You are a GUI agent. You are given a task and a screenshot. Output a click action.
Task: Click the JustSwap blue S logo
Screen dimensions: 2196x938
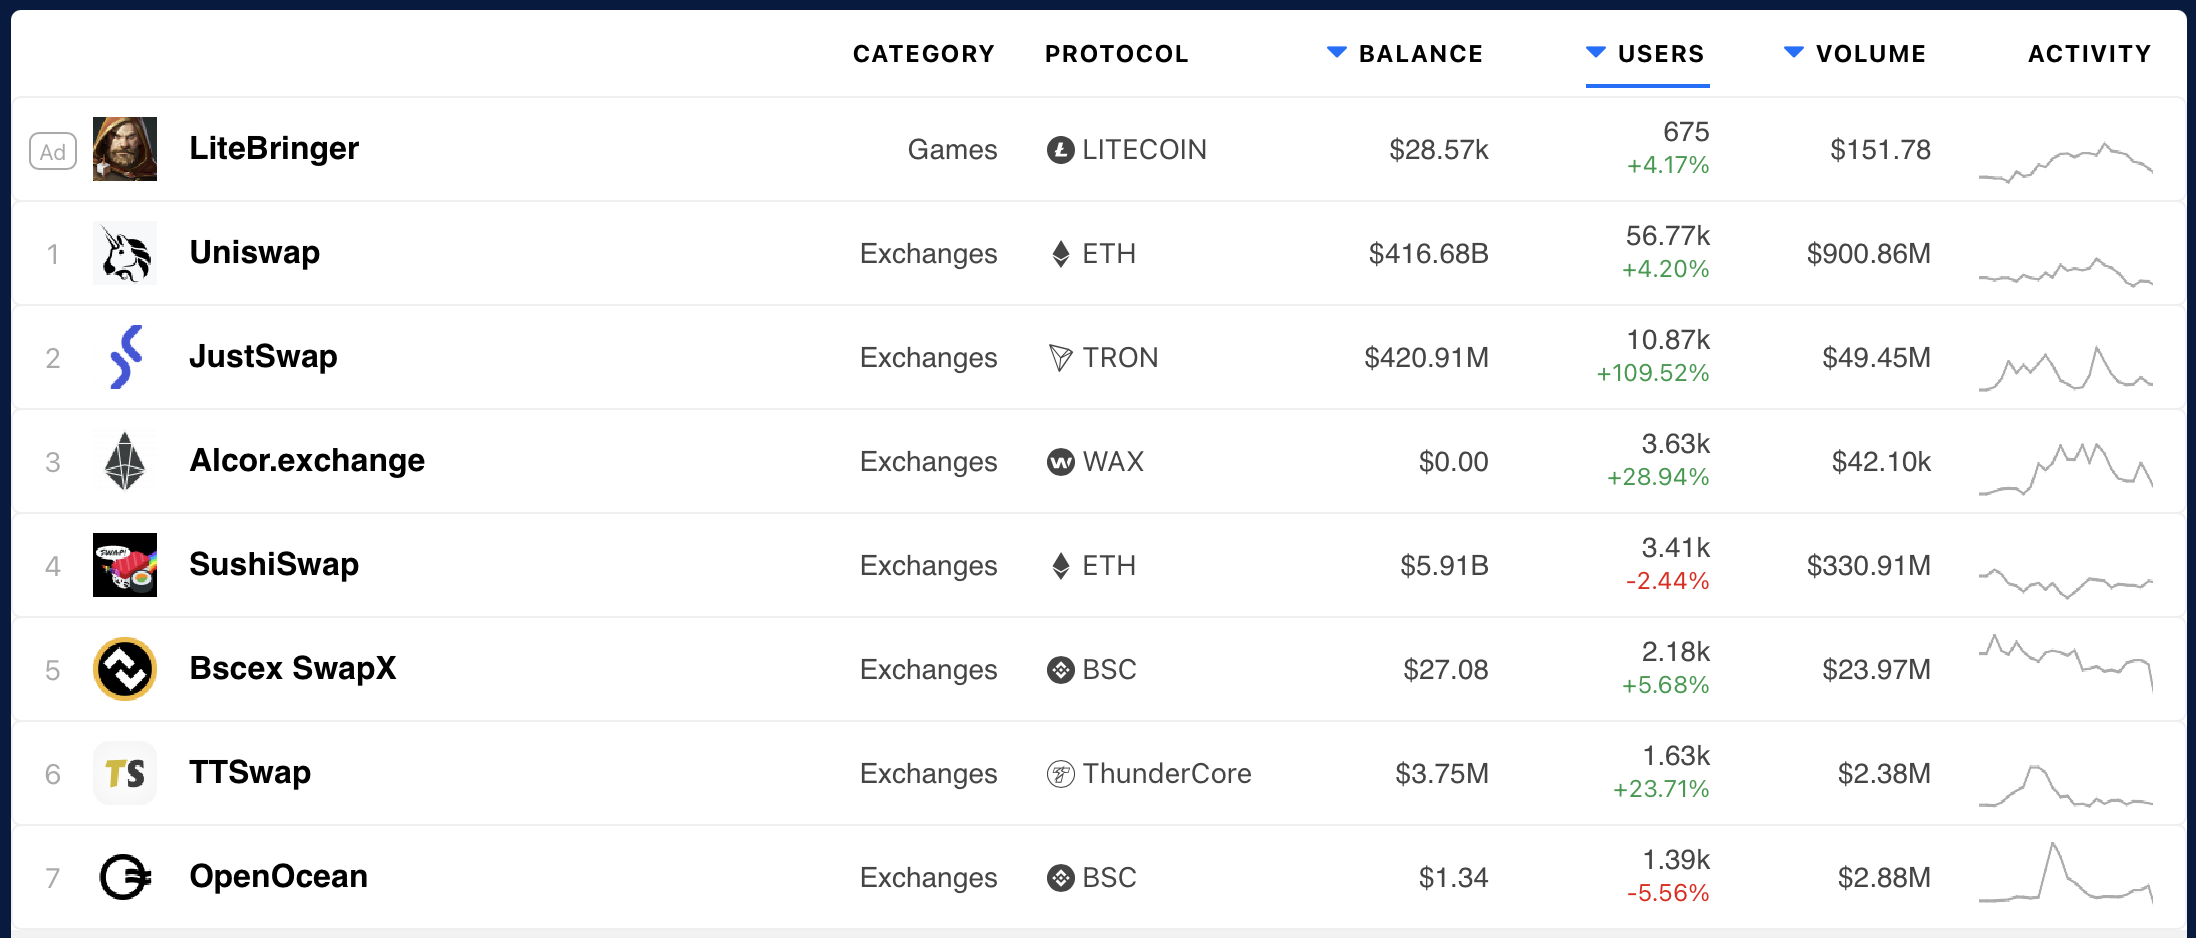(x=125, y=357)
